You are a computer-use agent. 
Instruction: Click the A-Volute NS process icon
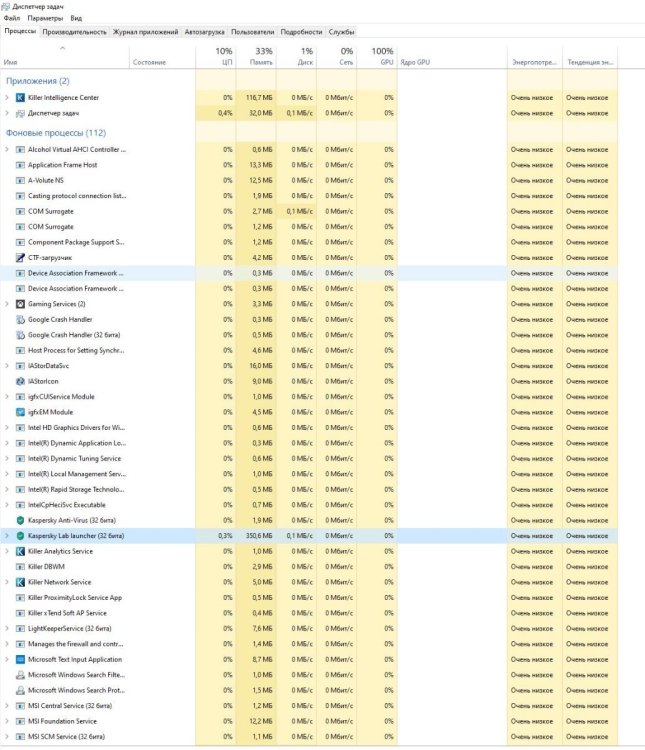pos(20,180)
